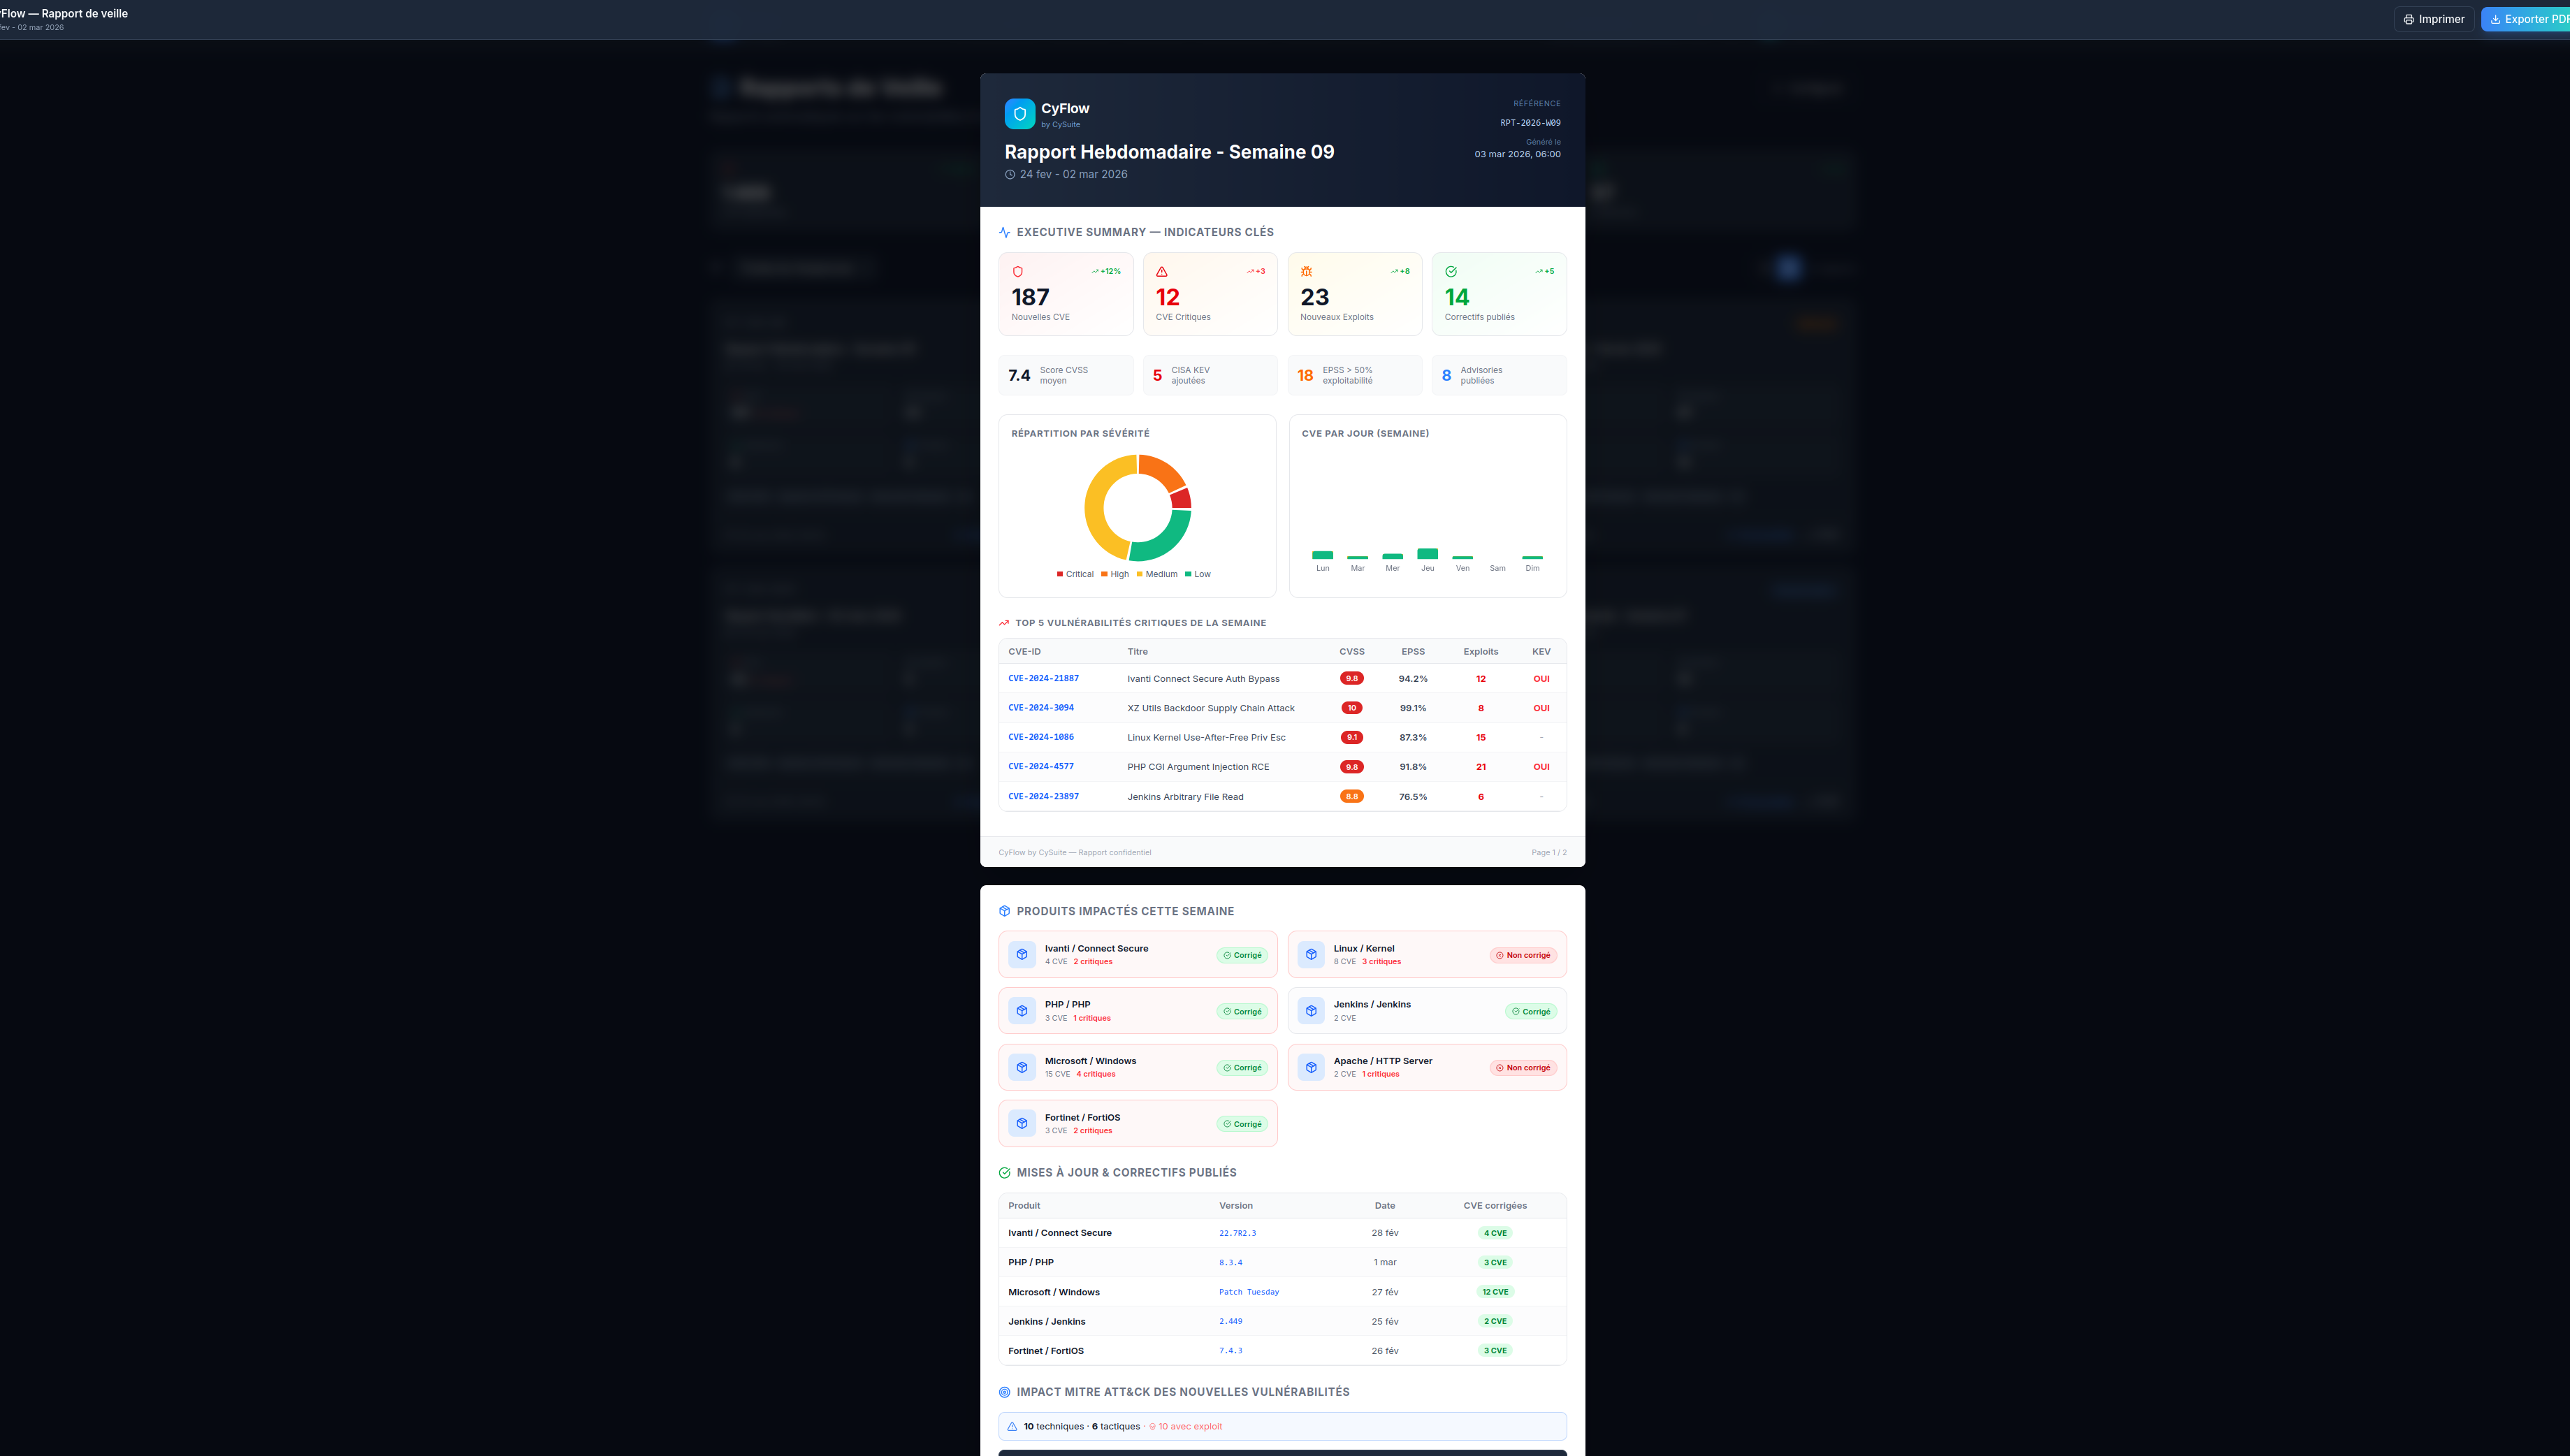Click the Critical legend color swatch

(1059, 575)
